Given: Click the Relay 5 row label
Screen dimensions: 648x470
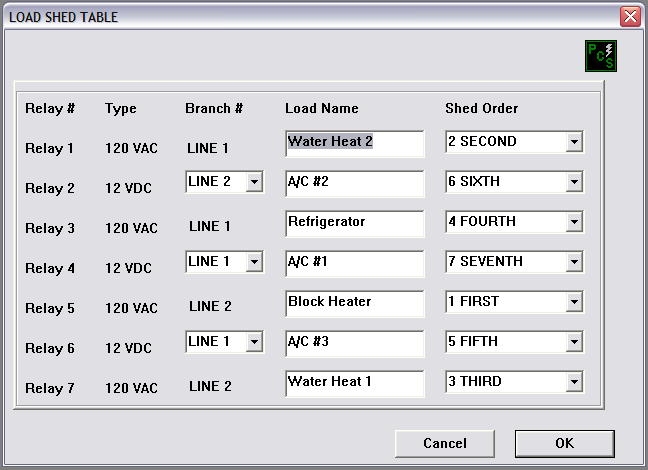Looking at the screenshot, I should pyautogui.click(x=50, y=308).
